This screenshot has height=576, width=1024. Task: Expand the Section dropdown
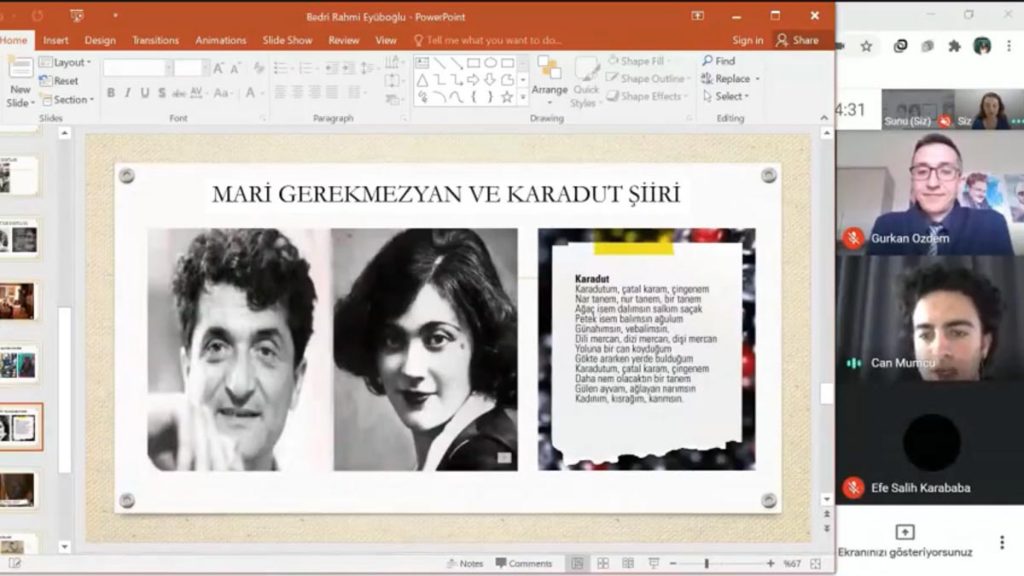click(67, 100)
